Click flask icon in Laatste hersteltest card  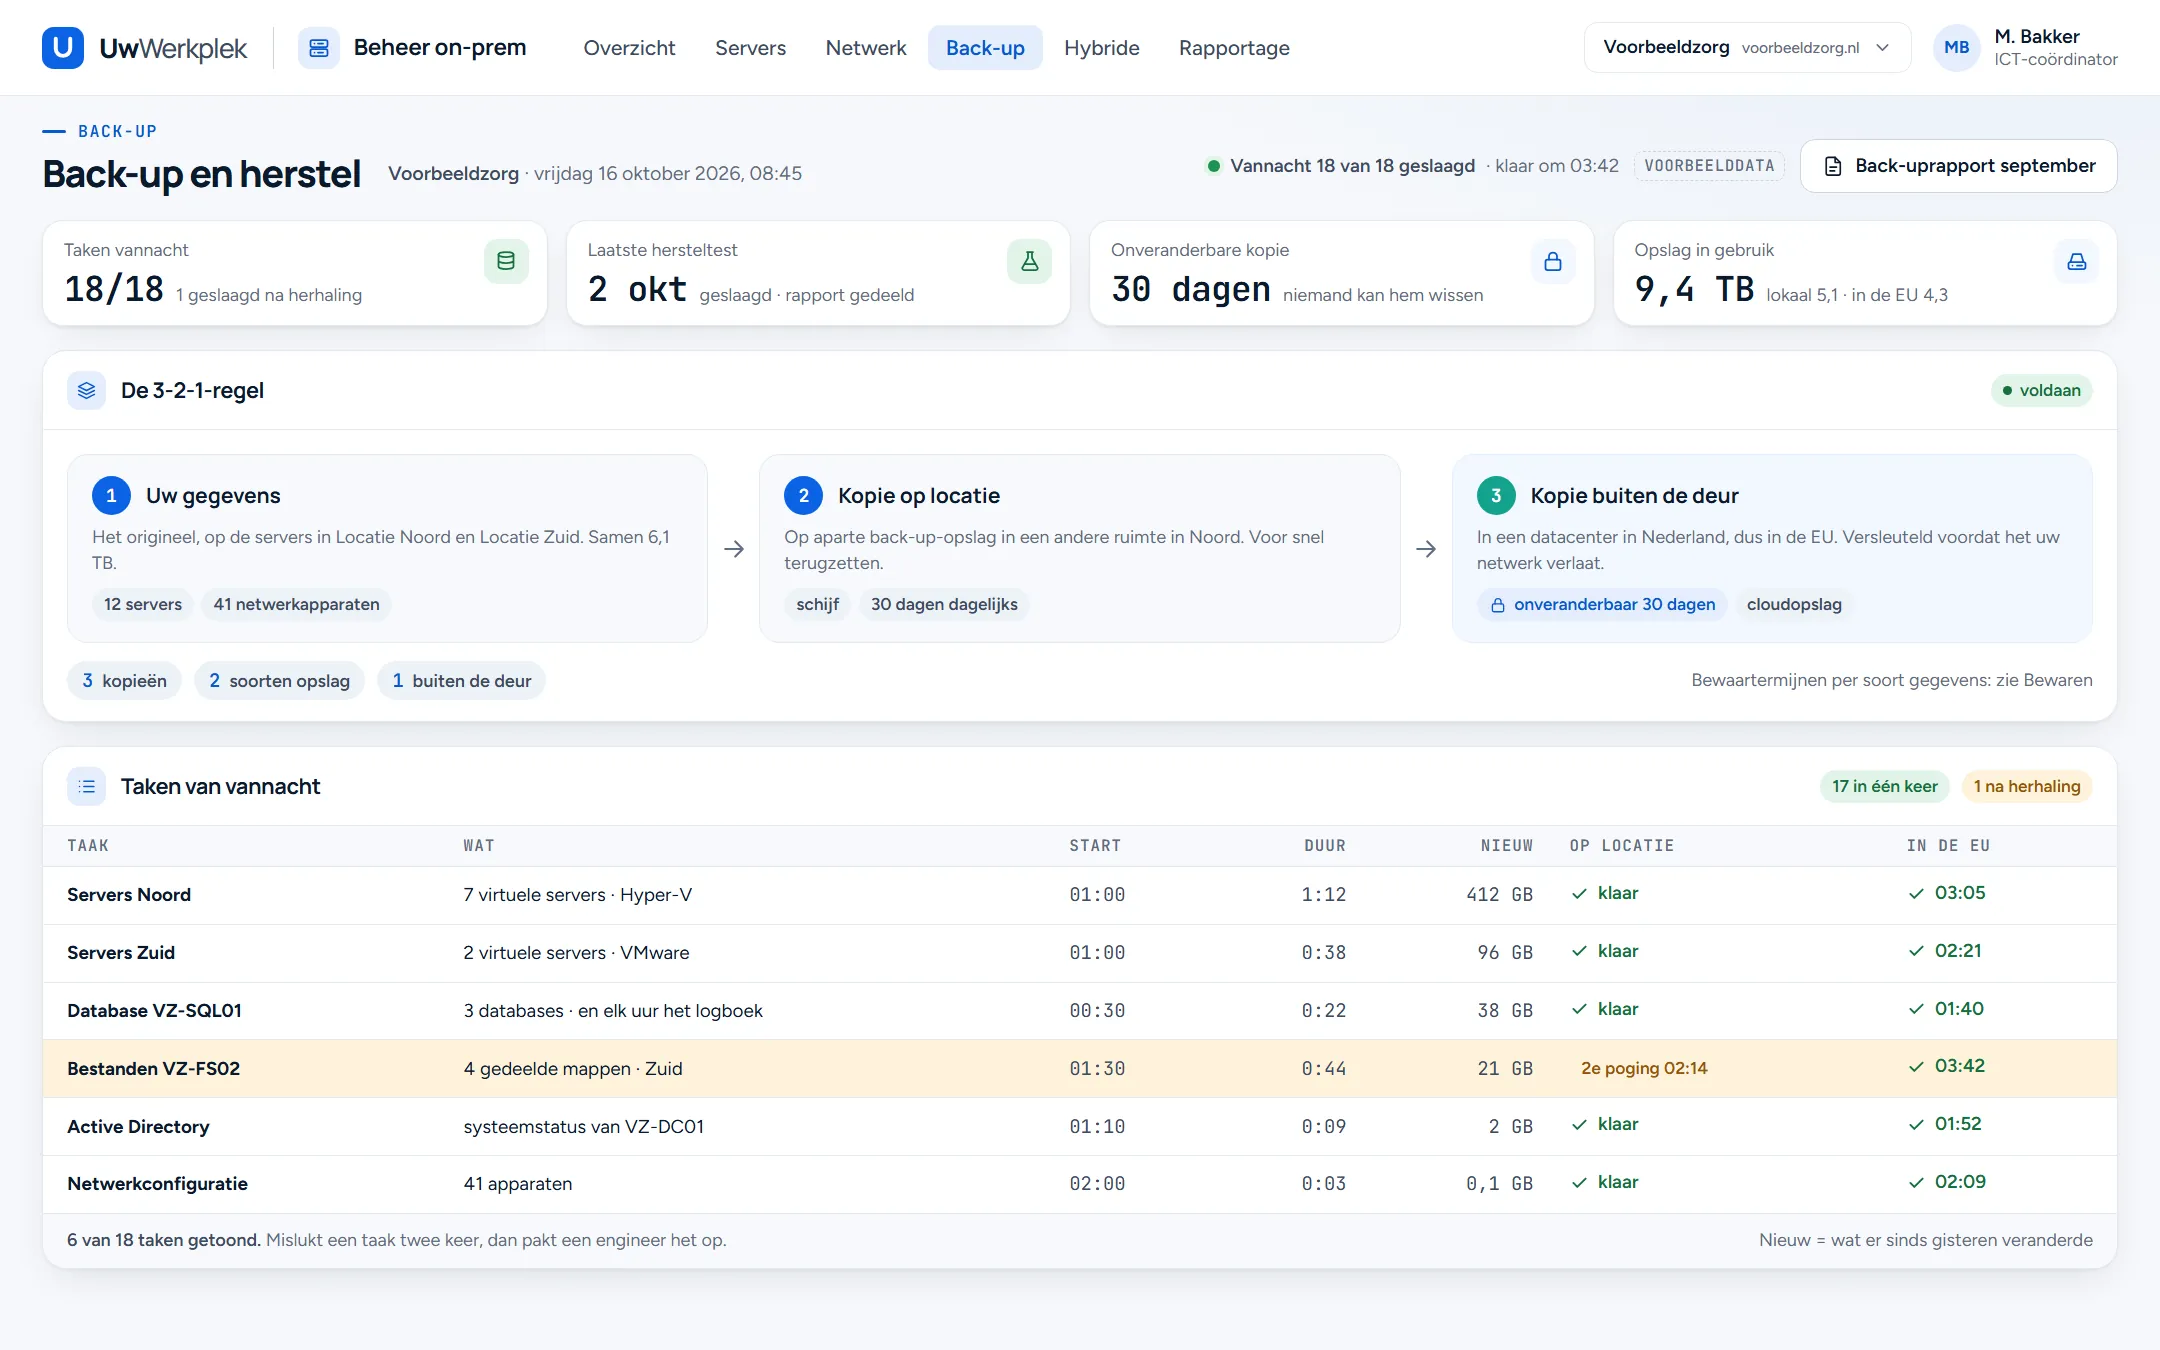1029,261
